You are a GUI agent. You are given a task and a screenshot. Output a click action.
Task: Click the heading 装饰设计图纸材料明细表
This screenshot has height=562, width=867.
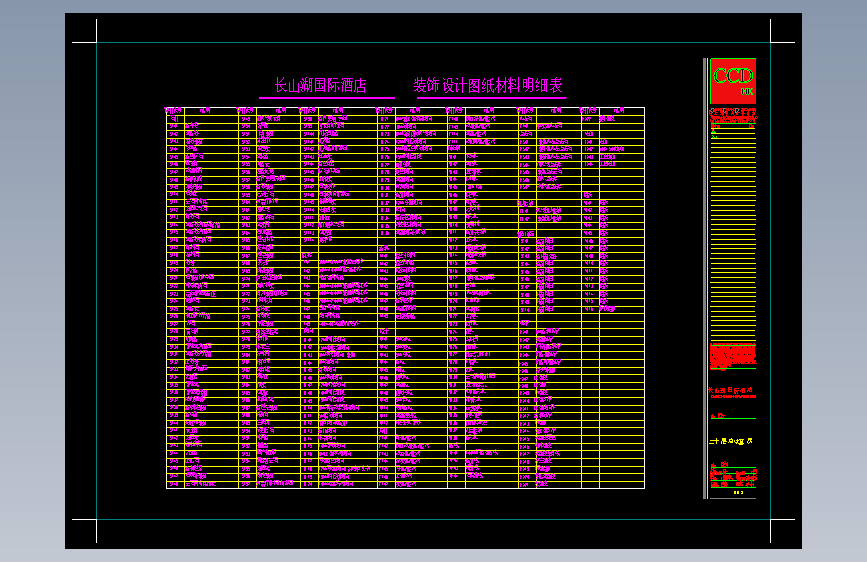coord(488,85)
